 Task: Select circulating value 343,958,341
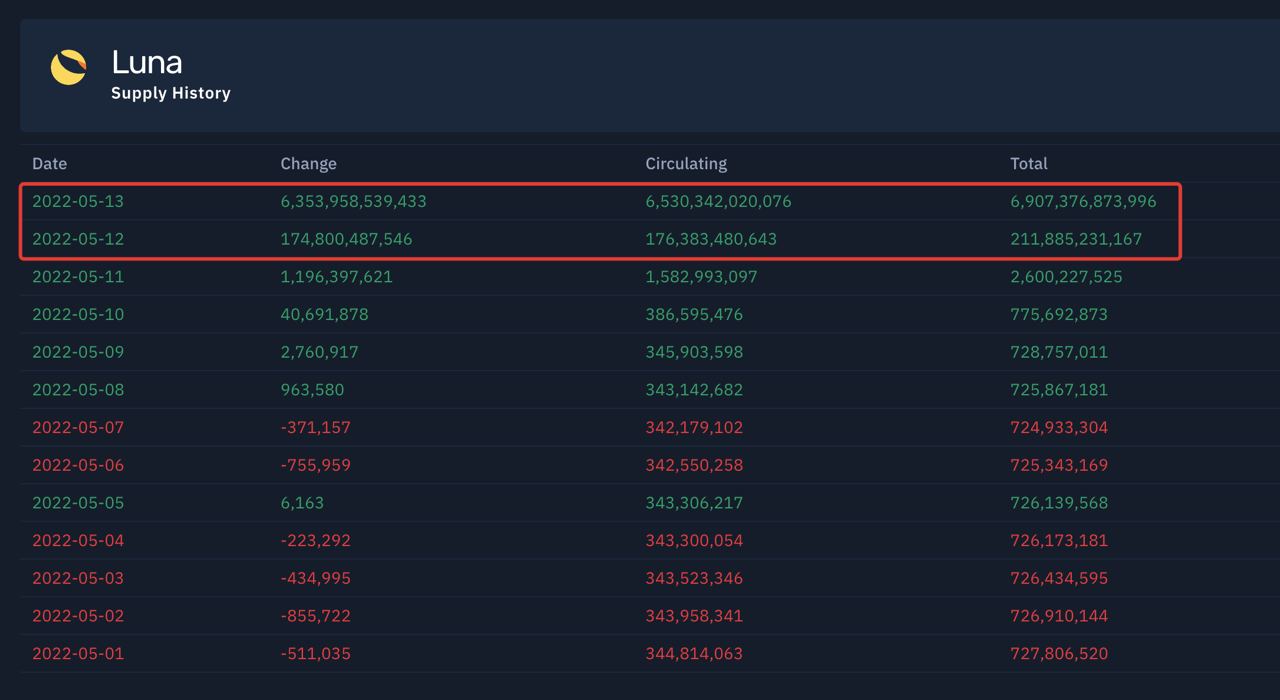point(694,615)
